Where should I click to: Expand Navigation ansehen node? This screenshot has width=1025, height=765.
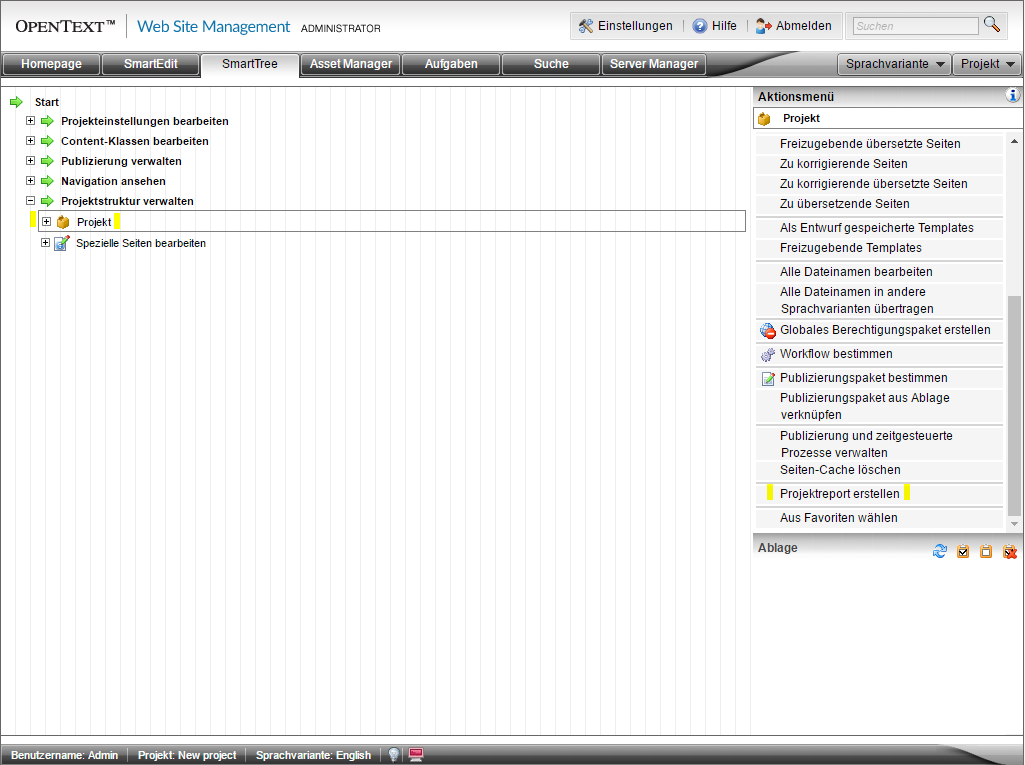(x=30, y=180)
